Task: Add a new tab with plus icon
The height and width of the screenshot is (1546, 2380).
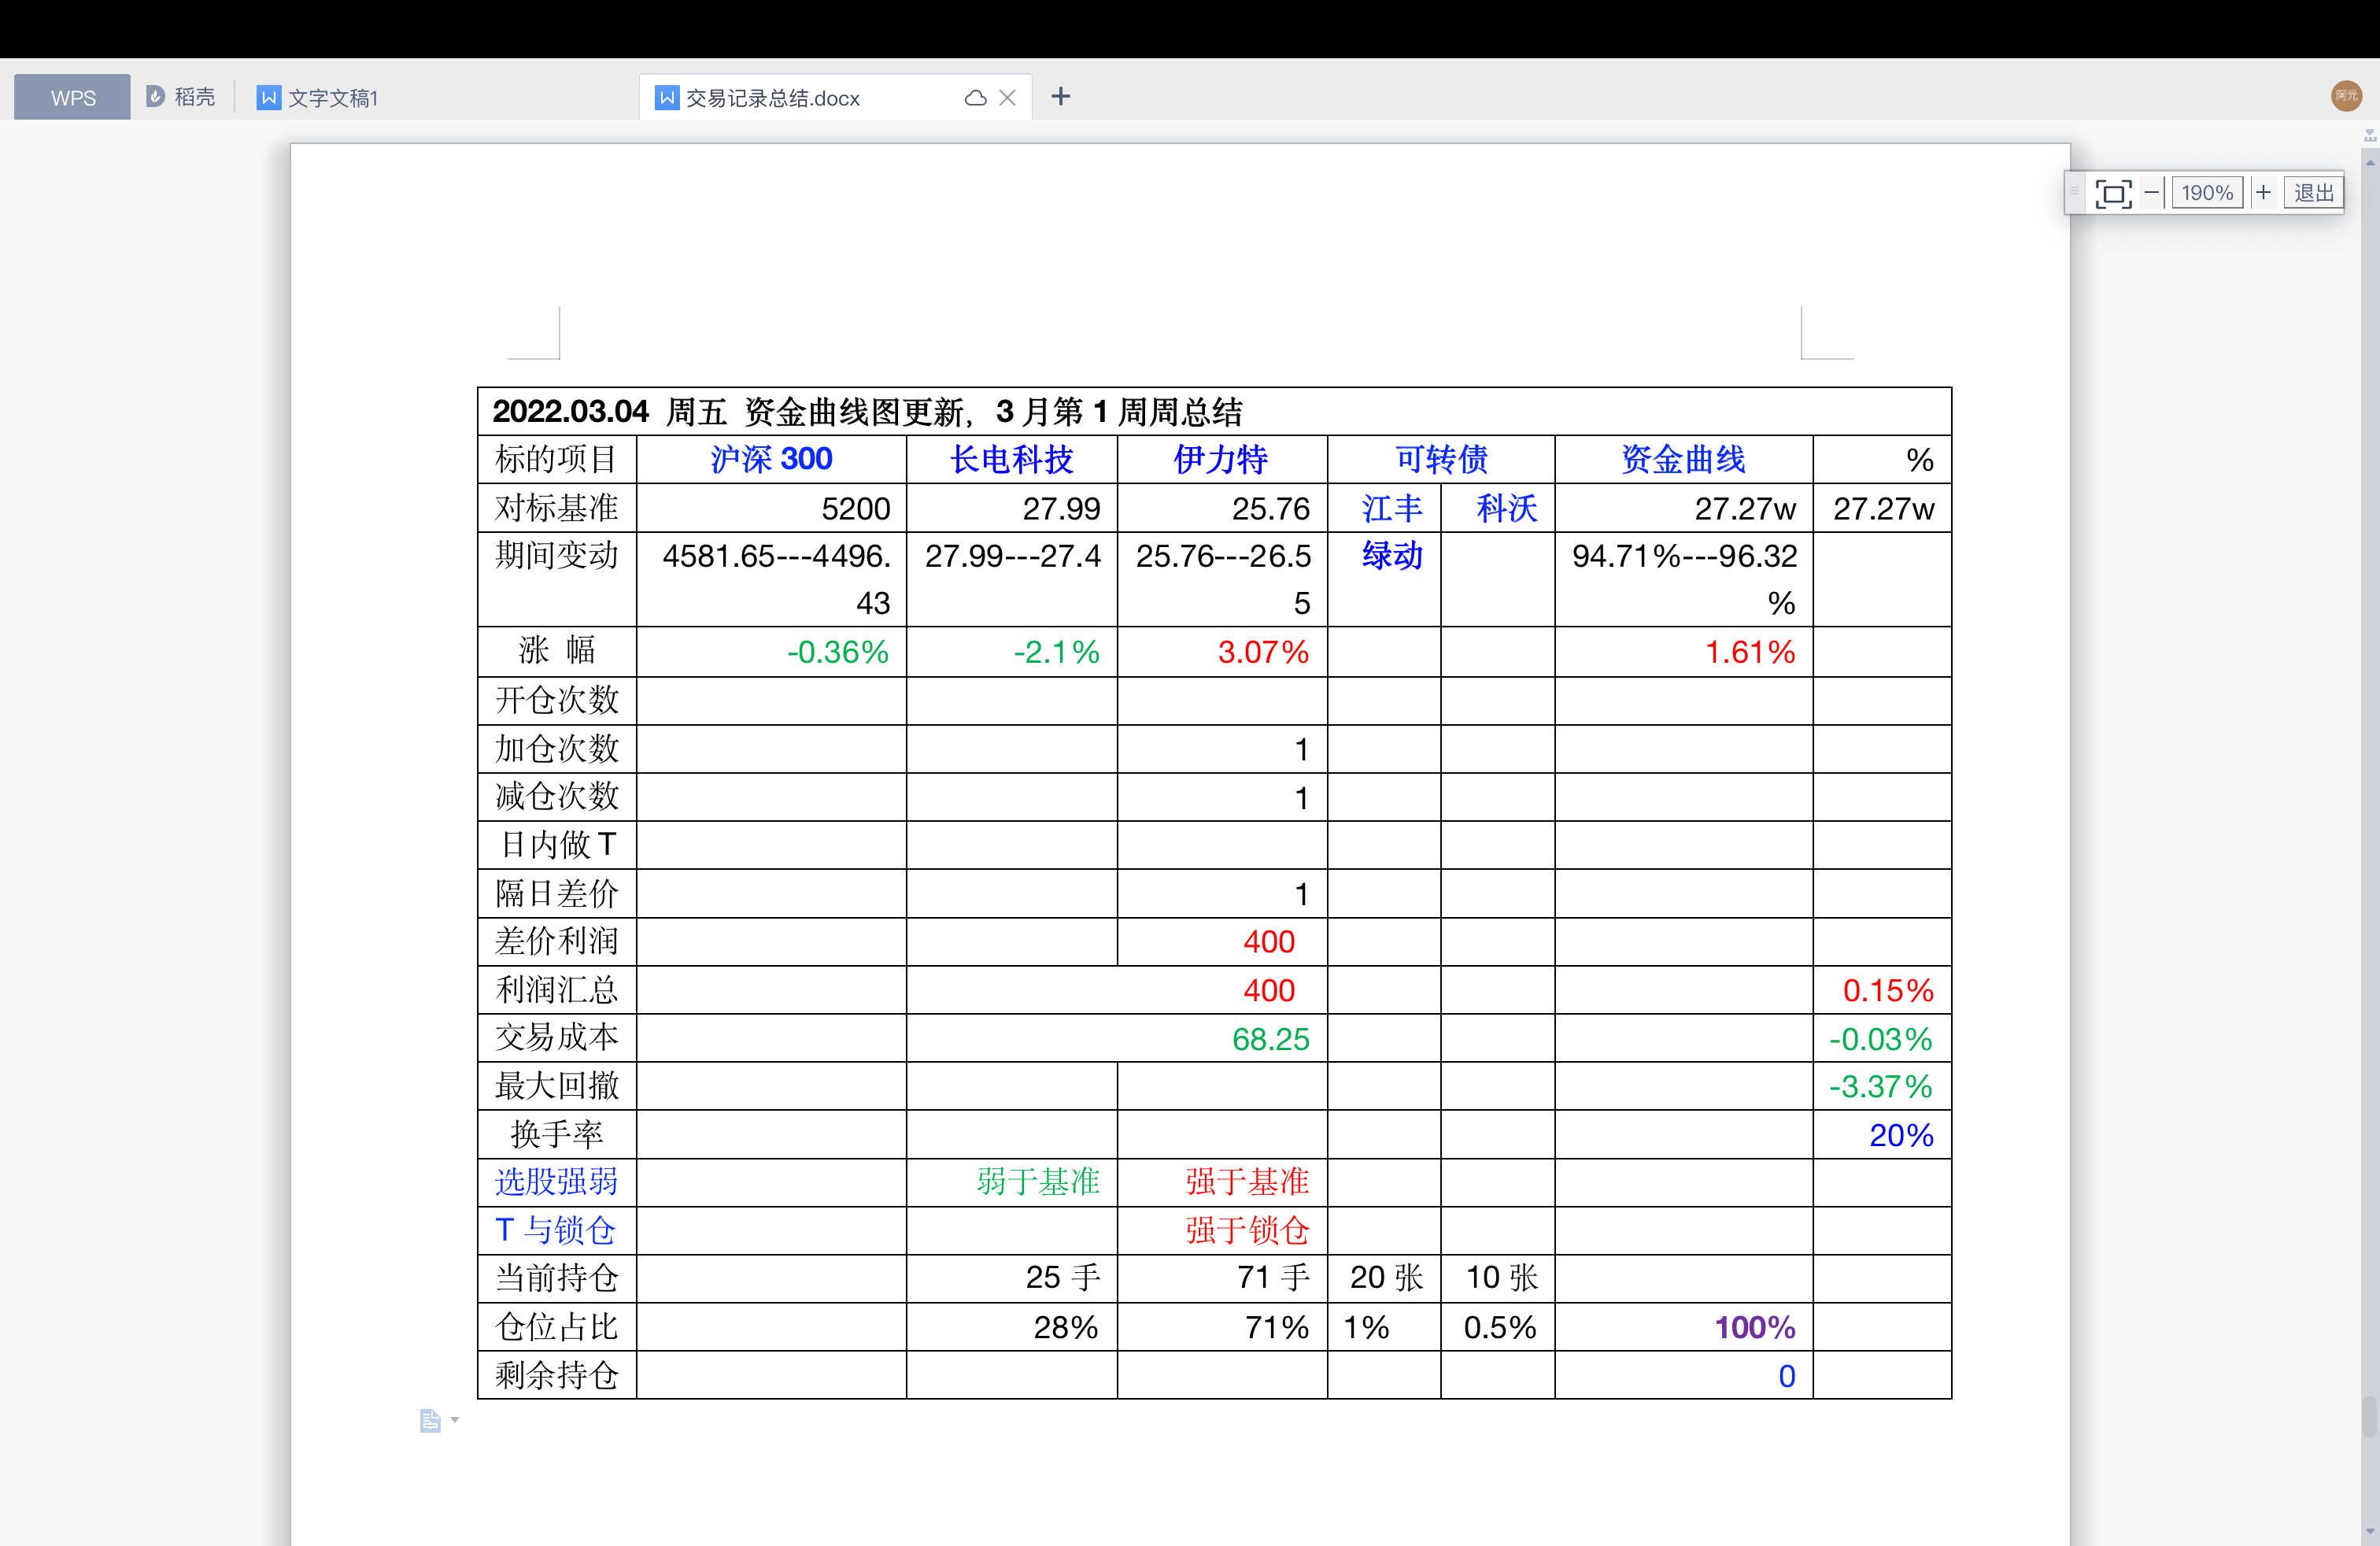Action: tap(1061, 96)
